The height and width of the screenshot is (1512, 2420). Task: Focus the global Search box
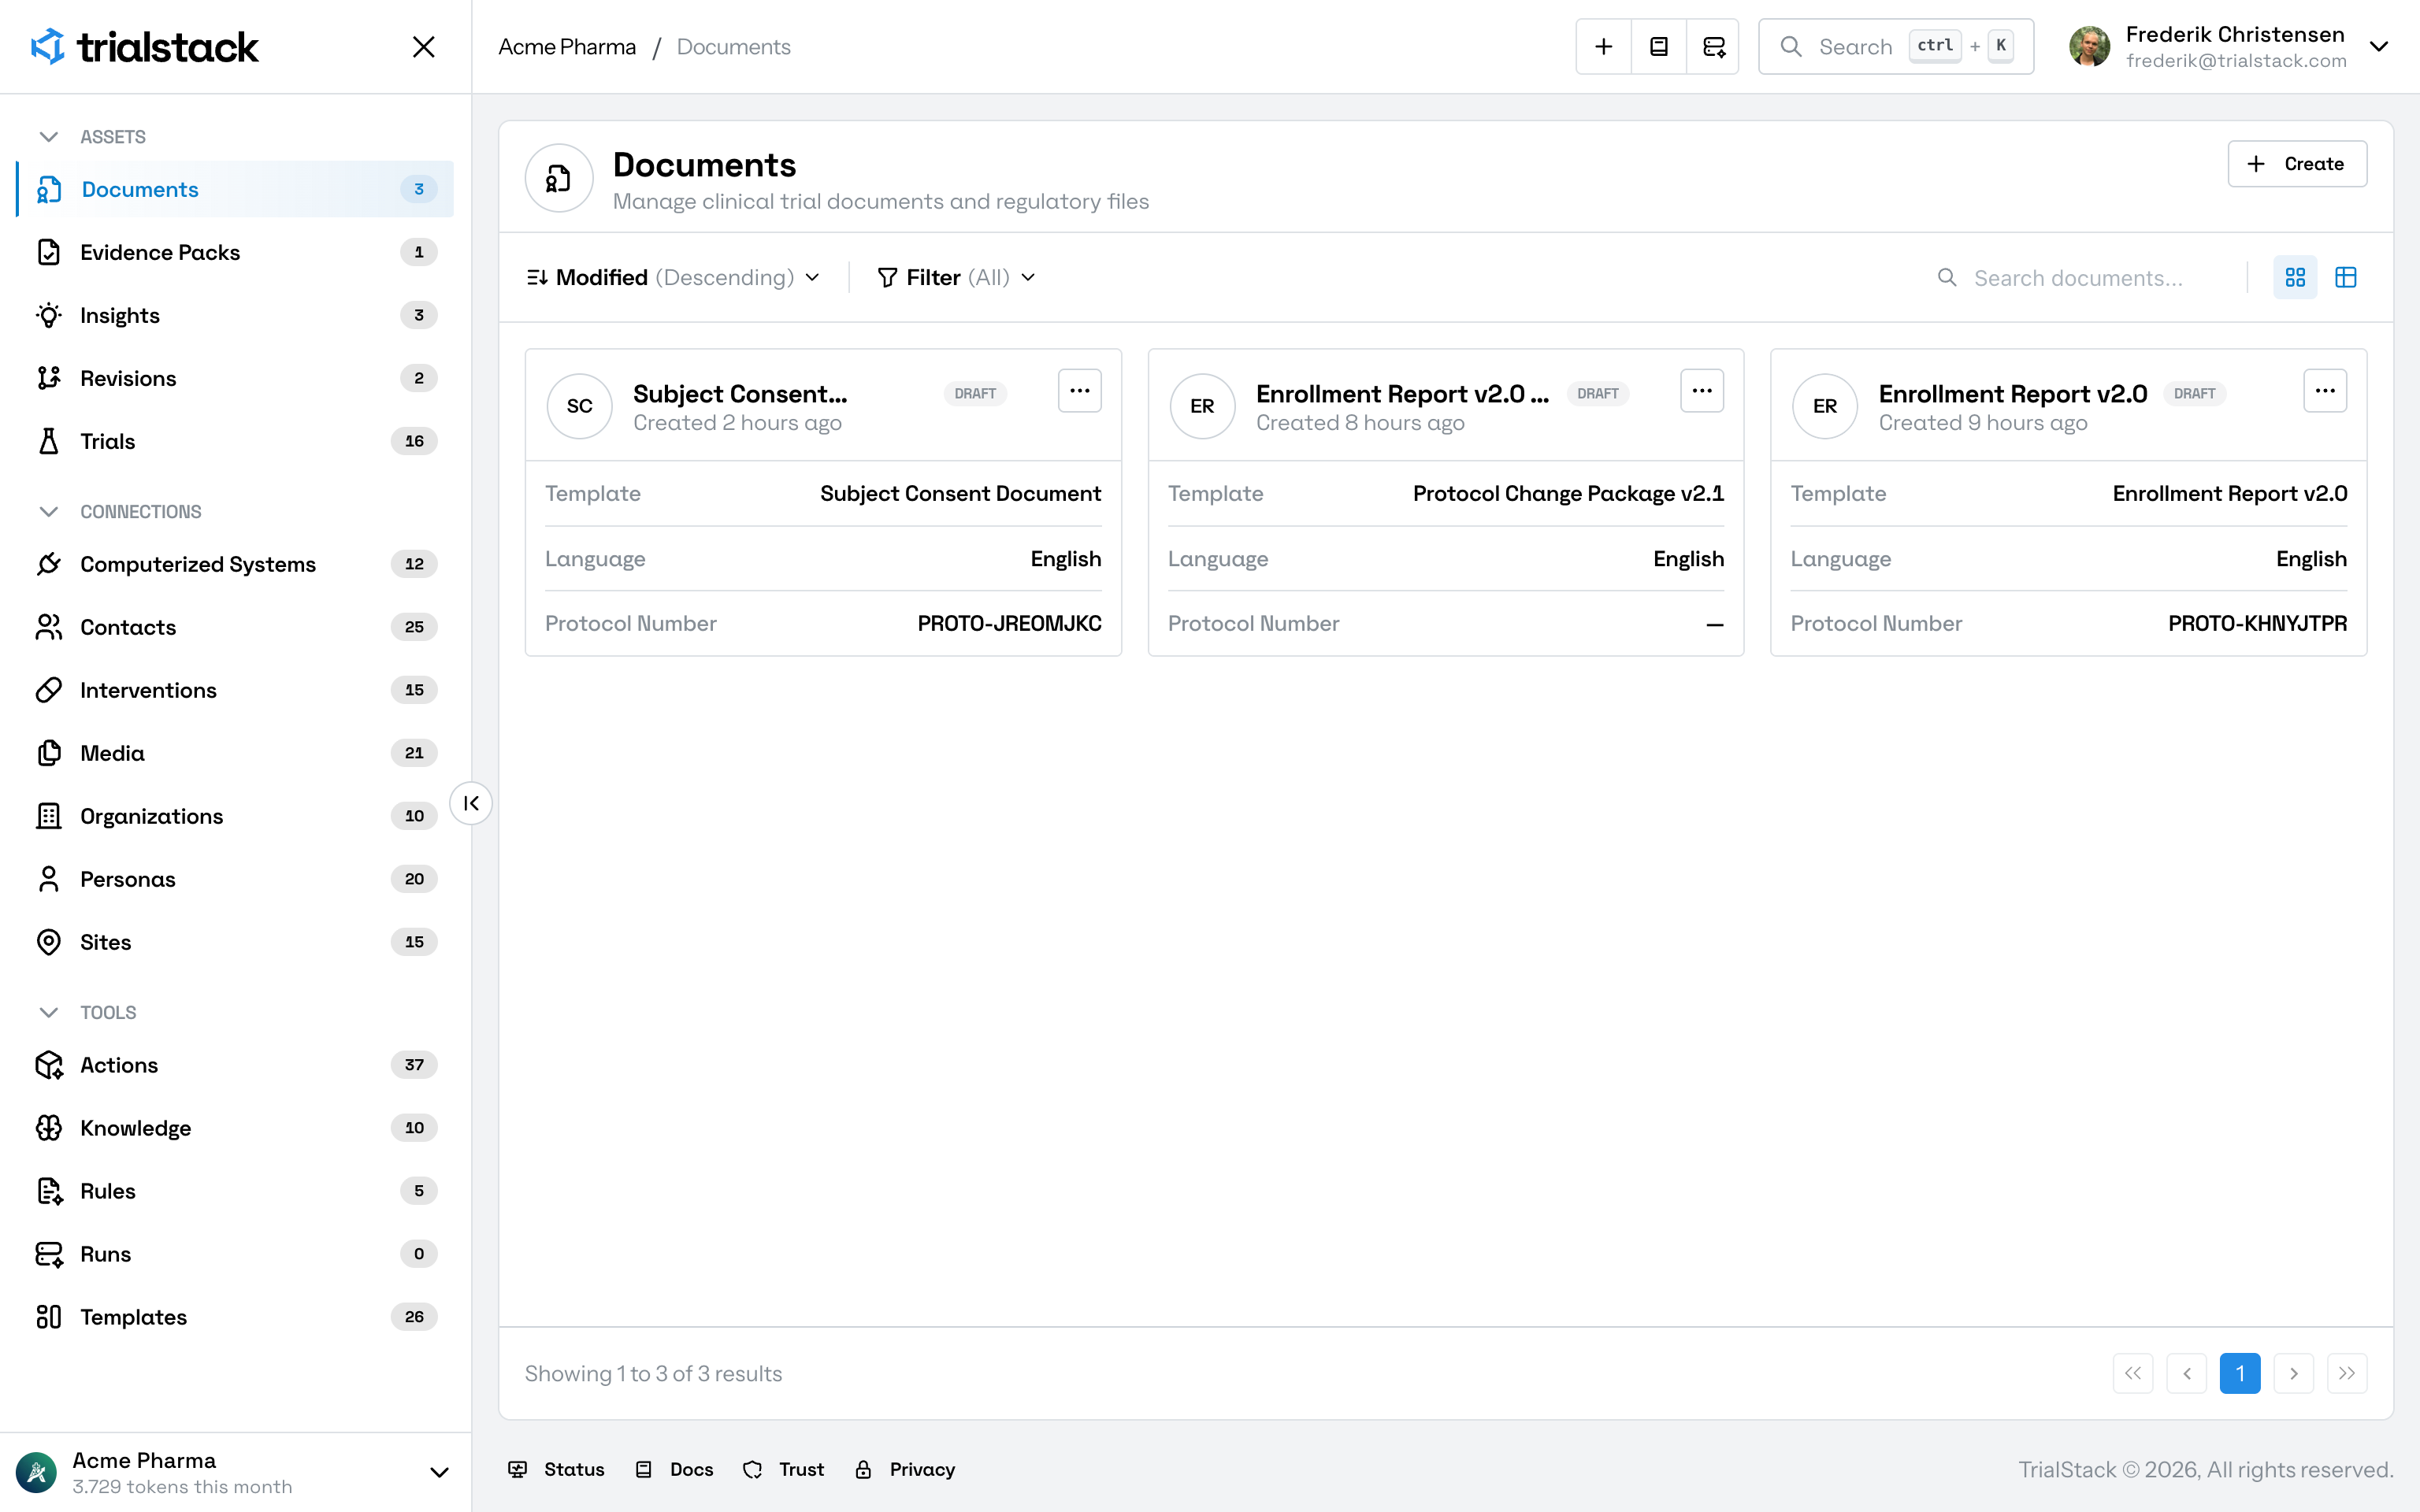(x=1895, y=47)
